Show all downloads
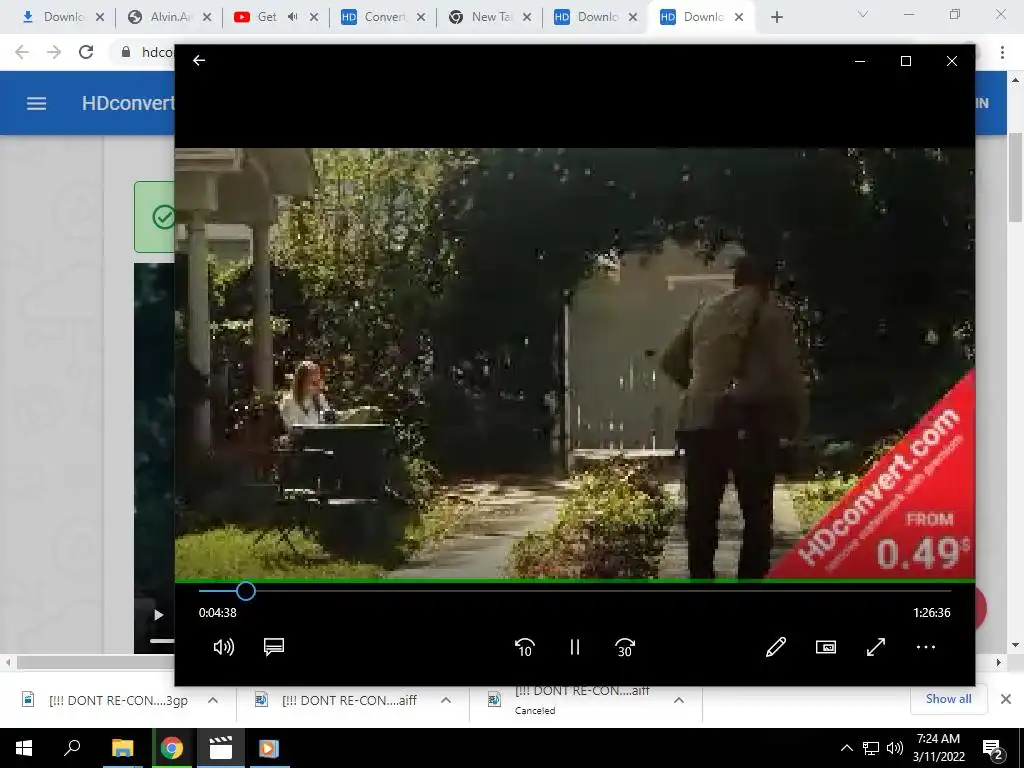Viewport: 1024px width, 768px height. [x=948, y=699]
